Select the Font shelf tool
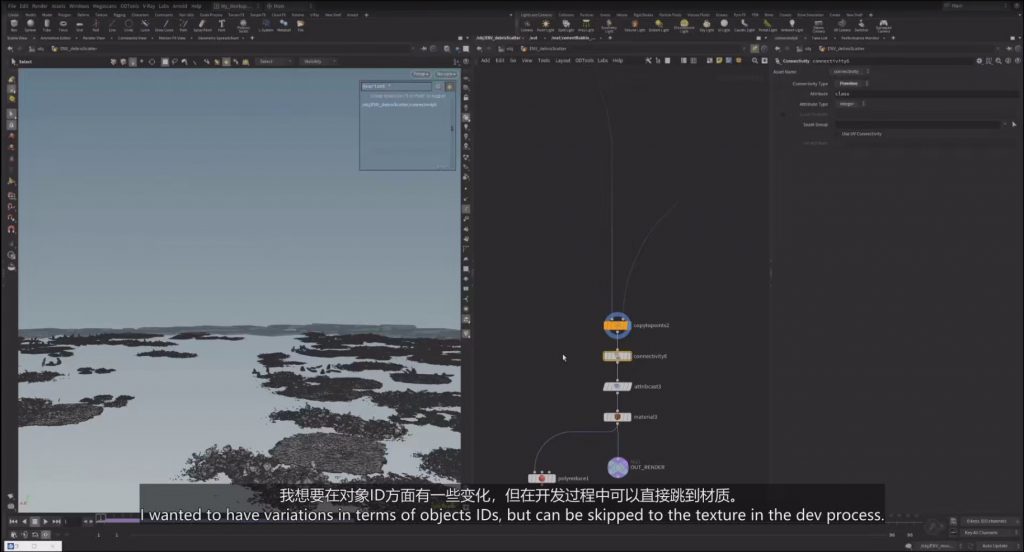Image resolution: width=1024 pixels, height=552 pixels. 221,25
